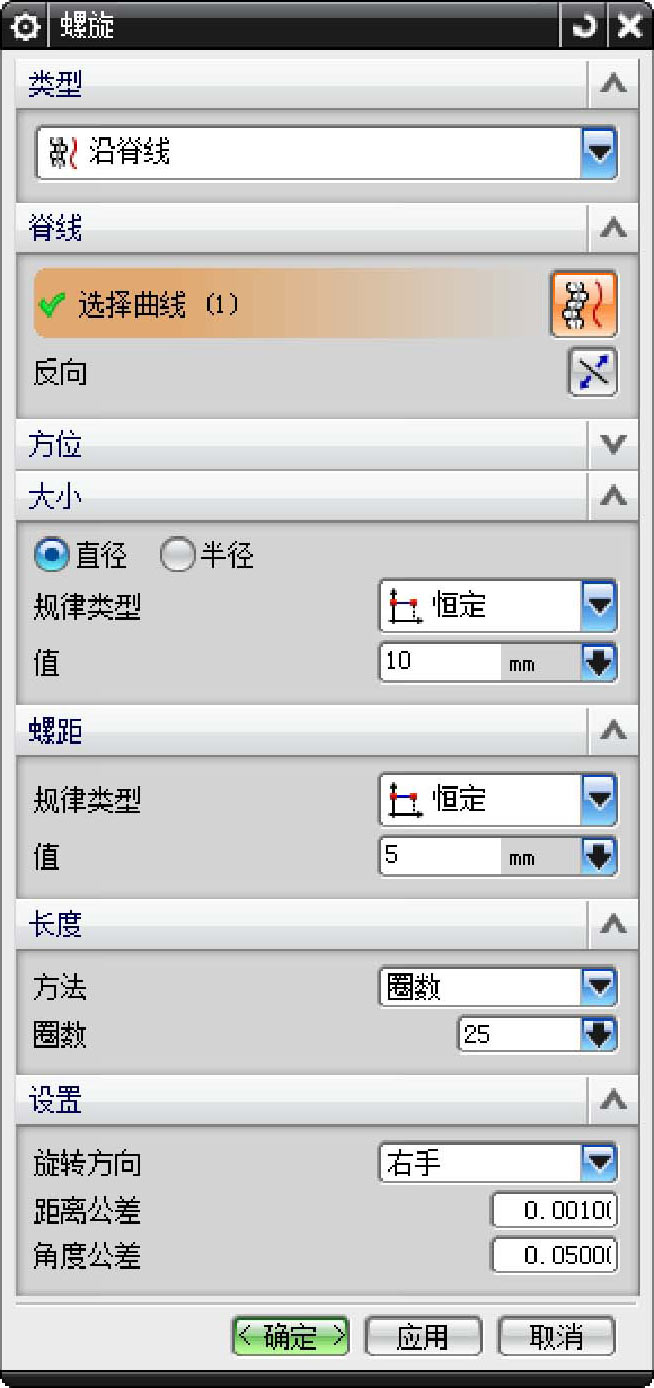This screenshot has height=1388, width=654.
Task: Click the 确定 button
Action: (290, 1337)
